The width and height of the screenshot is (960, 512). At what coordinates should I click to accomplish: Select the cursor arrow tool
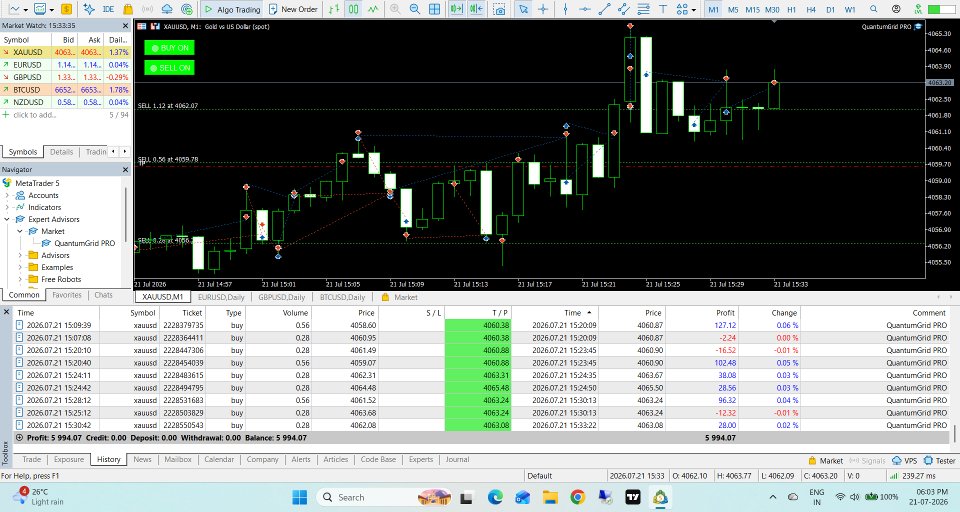click(x=523, y=9)
